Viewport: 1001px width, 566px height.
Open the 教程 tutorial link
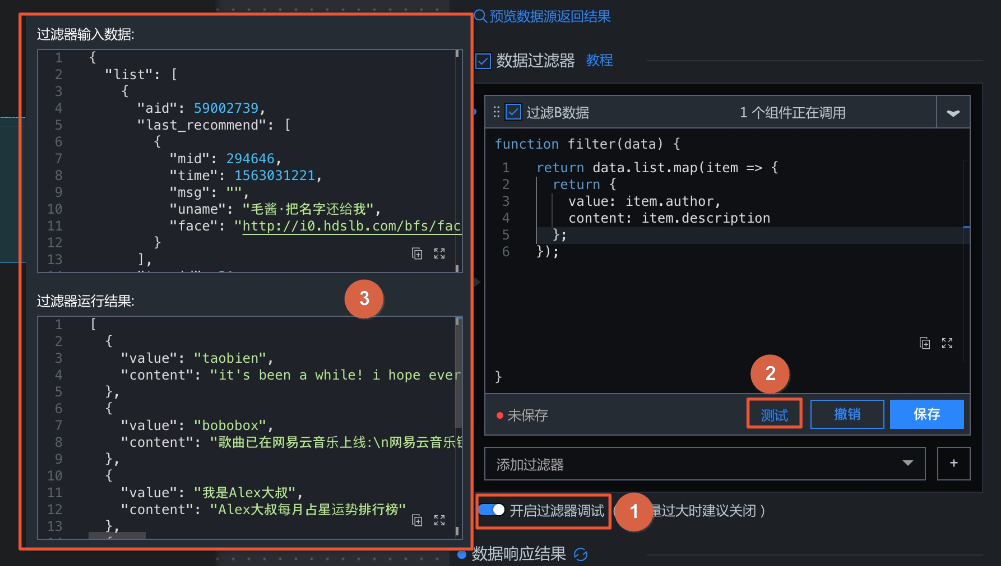click(x=599, y=61)
